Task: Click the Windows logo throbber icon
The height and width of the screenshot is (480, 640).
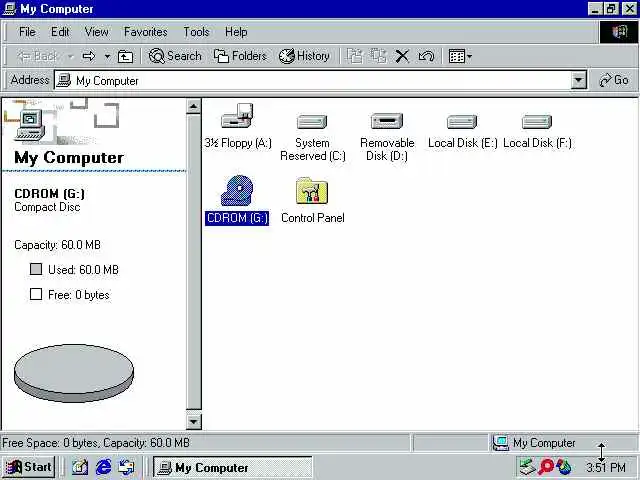Action: tap(619, 32)
